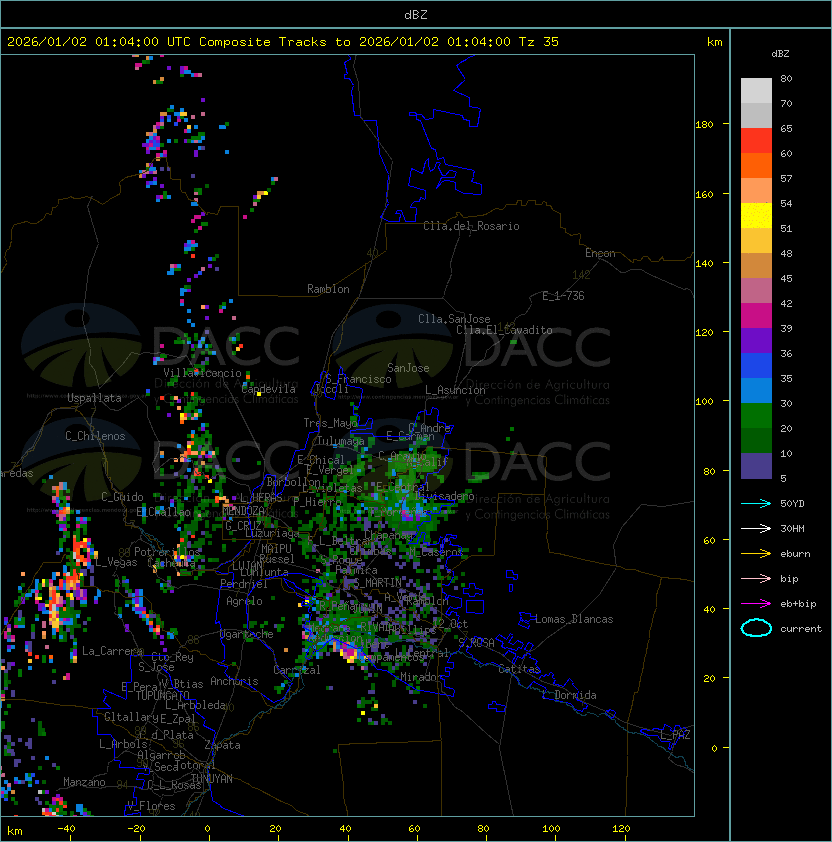
Task: Click the 'Zapata' map label
Action: [x=222, y=745]
